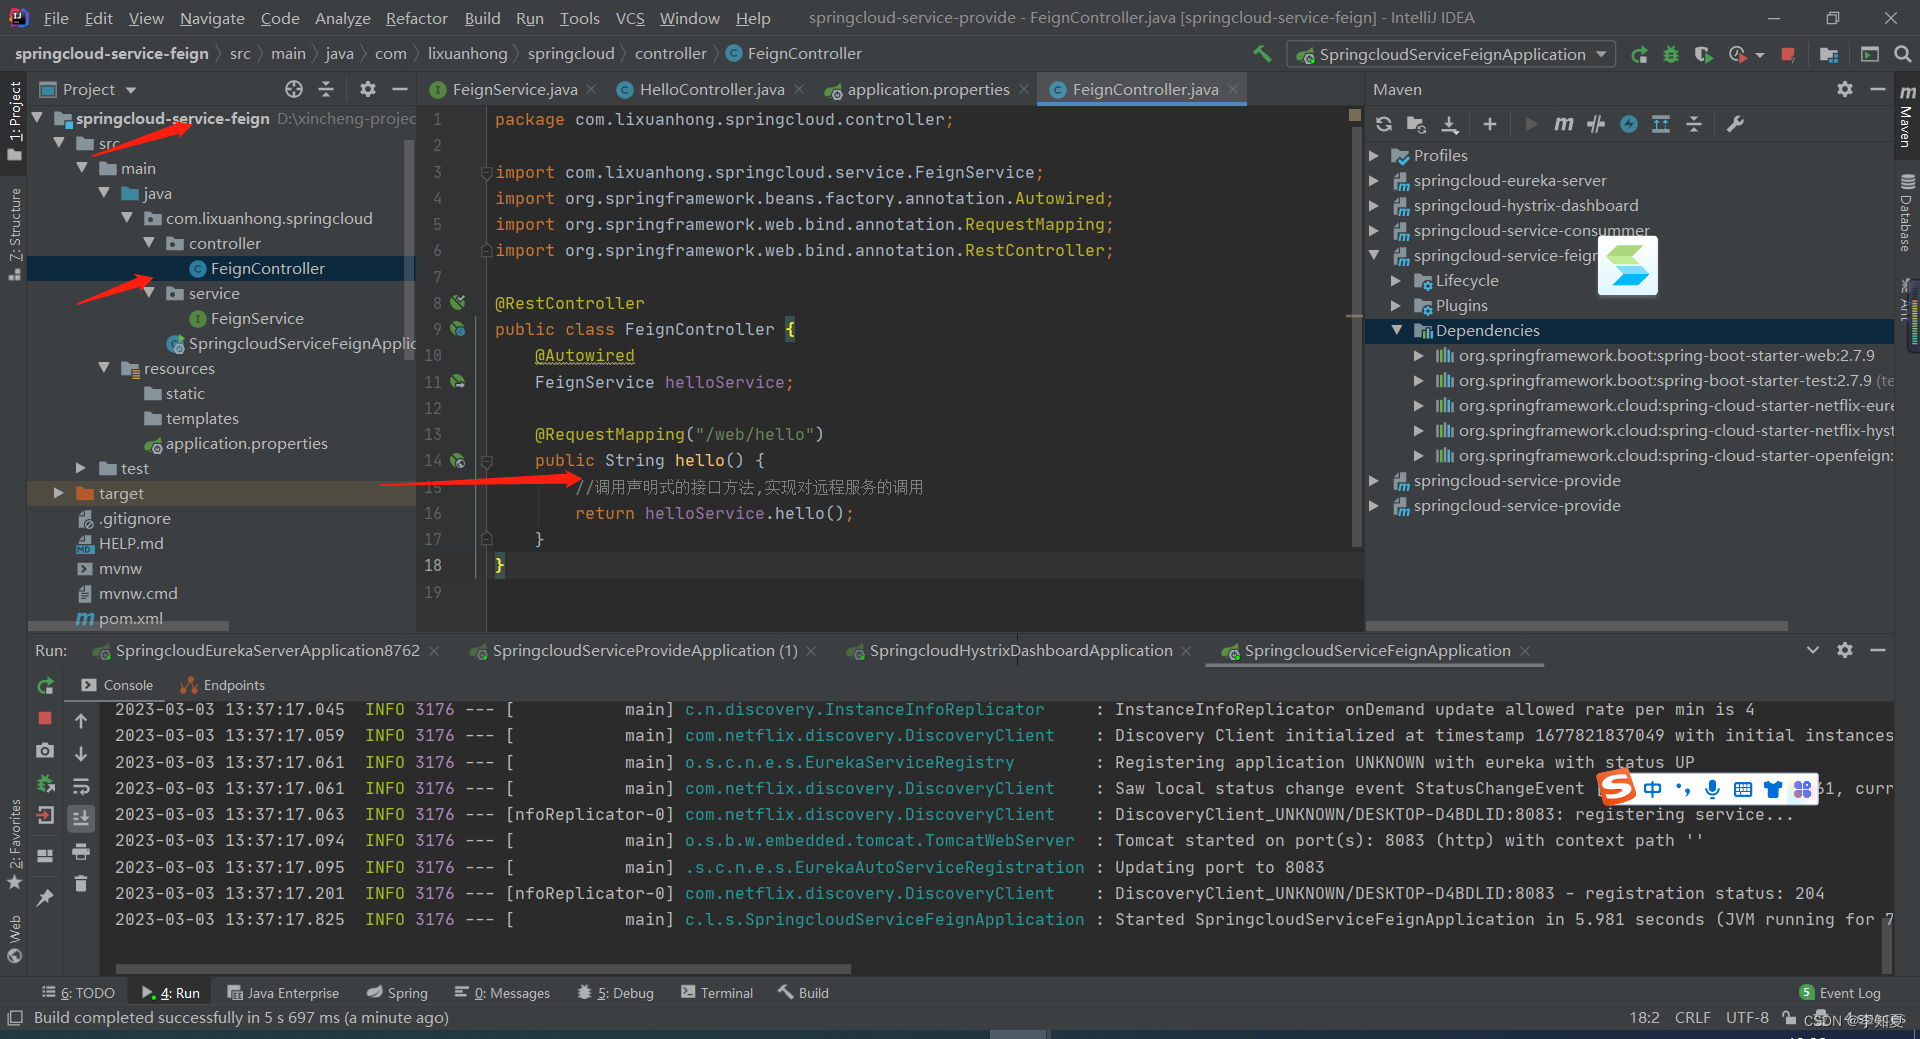Open the run configuration dropdown
Screen dimensions: 1920x1039
[x=1451, y=55]
